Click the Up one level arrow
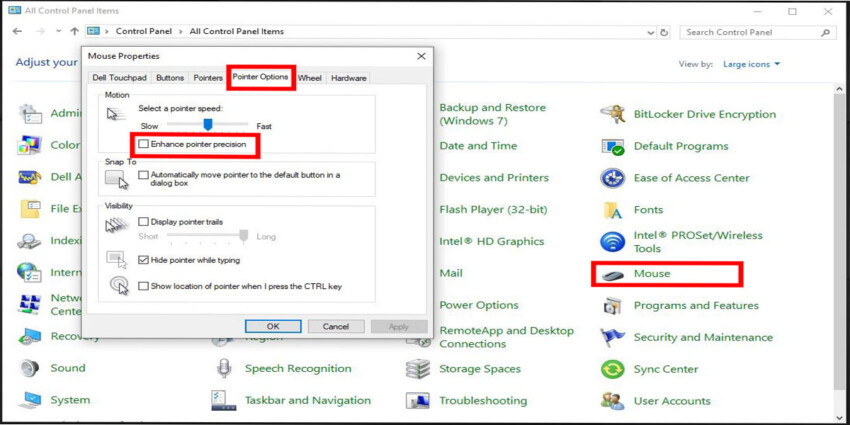Viewport: 850px width, 425px height. [x=75, y=31]
